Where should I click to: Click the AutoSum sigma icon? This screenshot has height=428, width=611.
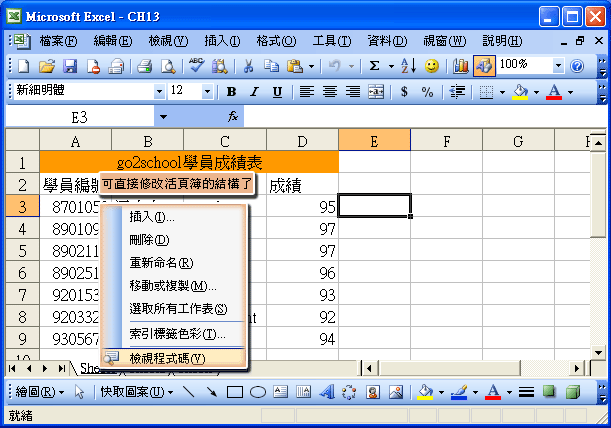[x=374, y=66]
